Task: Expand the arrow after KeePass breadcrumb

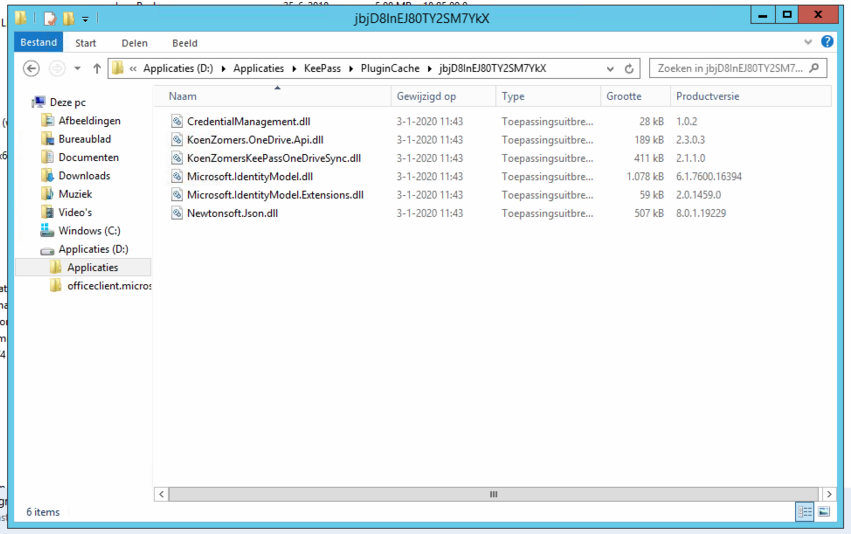Action: click(351, 69)
